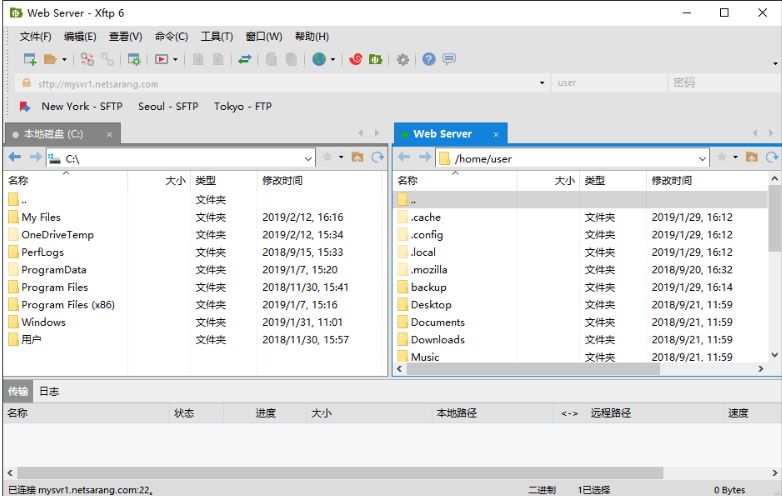
Task: Open the 工具(T) menu
Action: click(x=217, y=36)
